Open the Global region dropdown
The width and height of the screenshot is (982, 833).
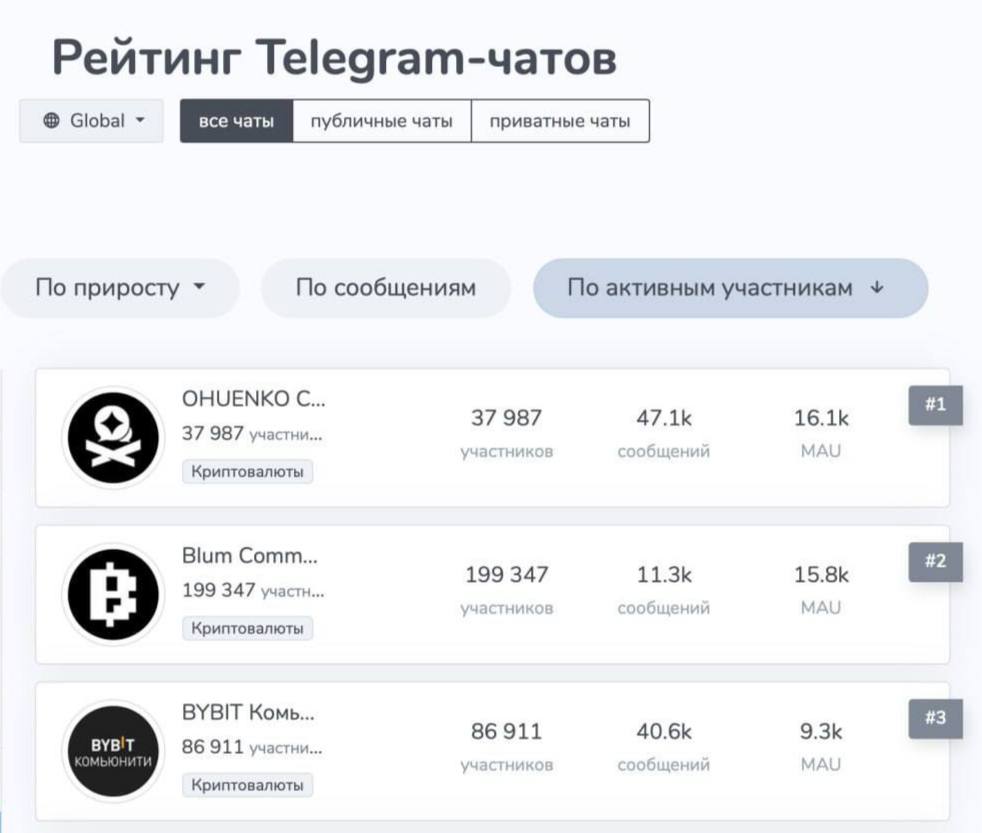(x=92, y=121)
